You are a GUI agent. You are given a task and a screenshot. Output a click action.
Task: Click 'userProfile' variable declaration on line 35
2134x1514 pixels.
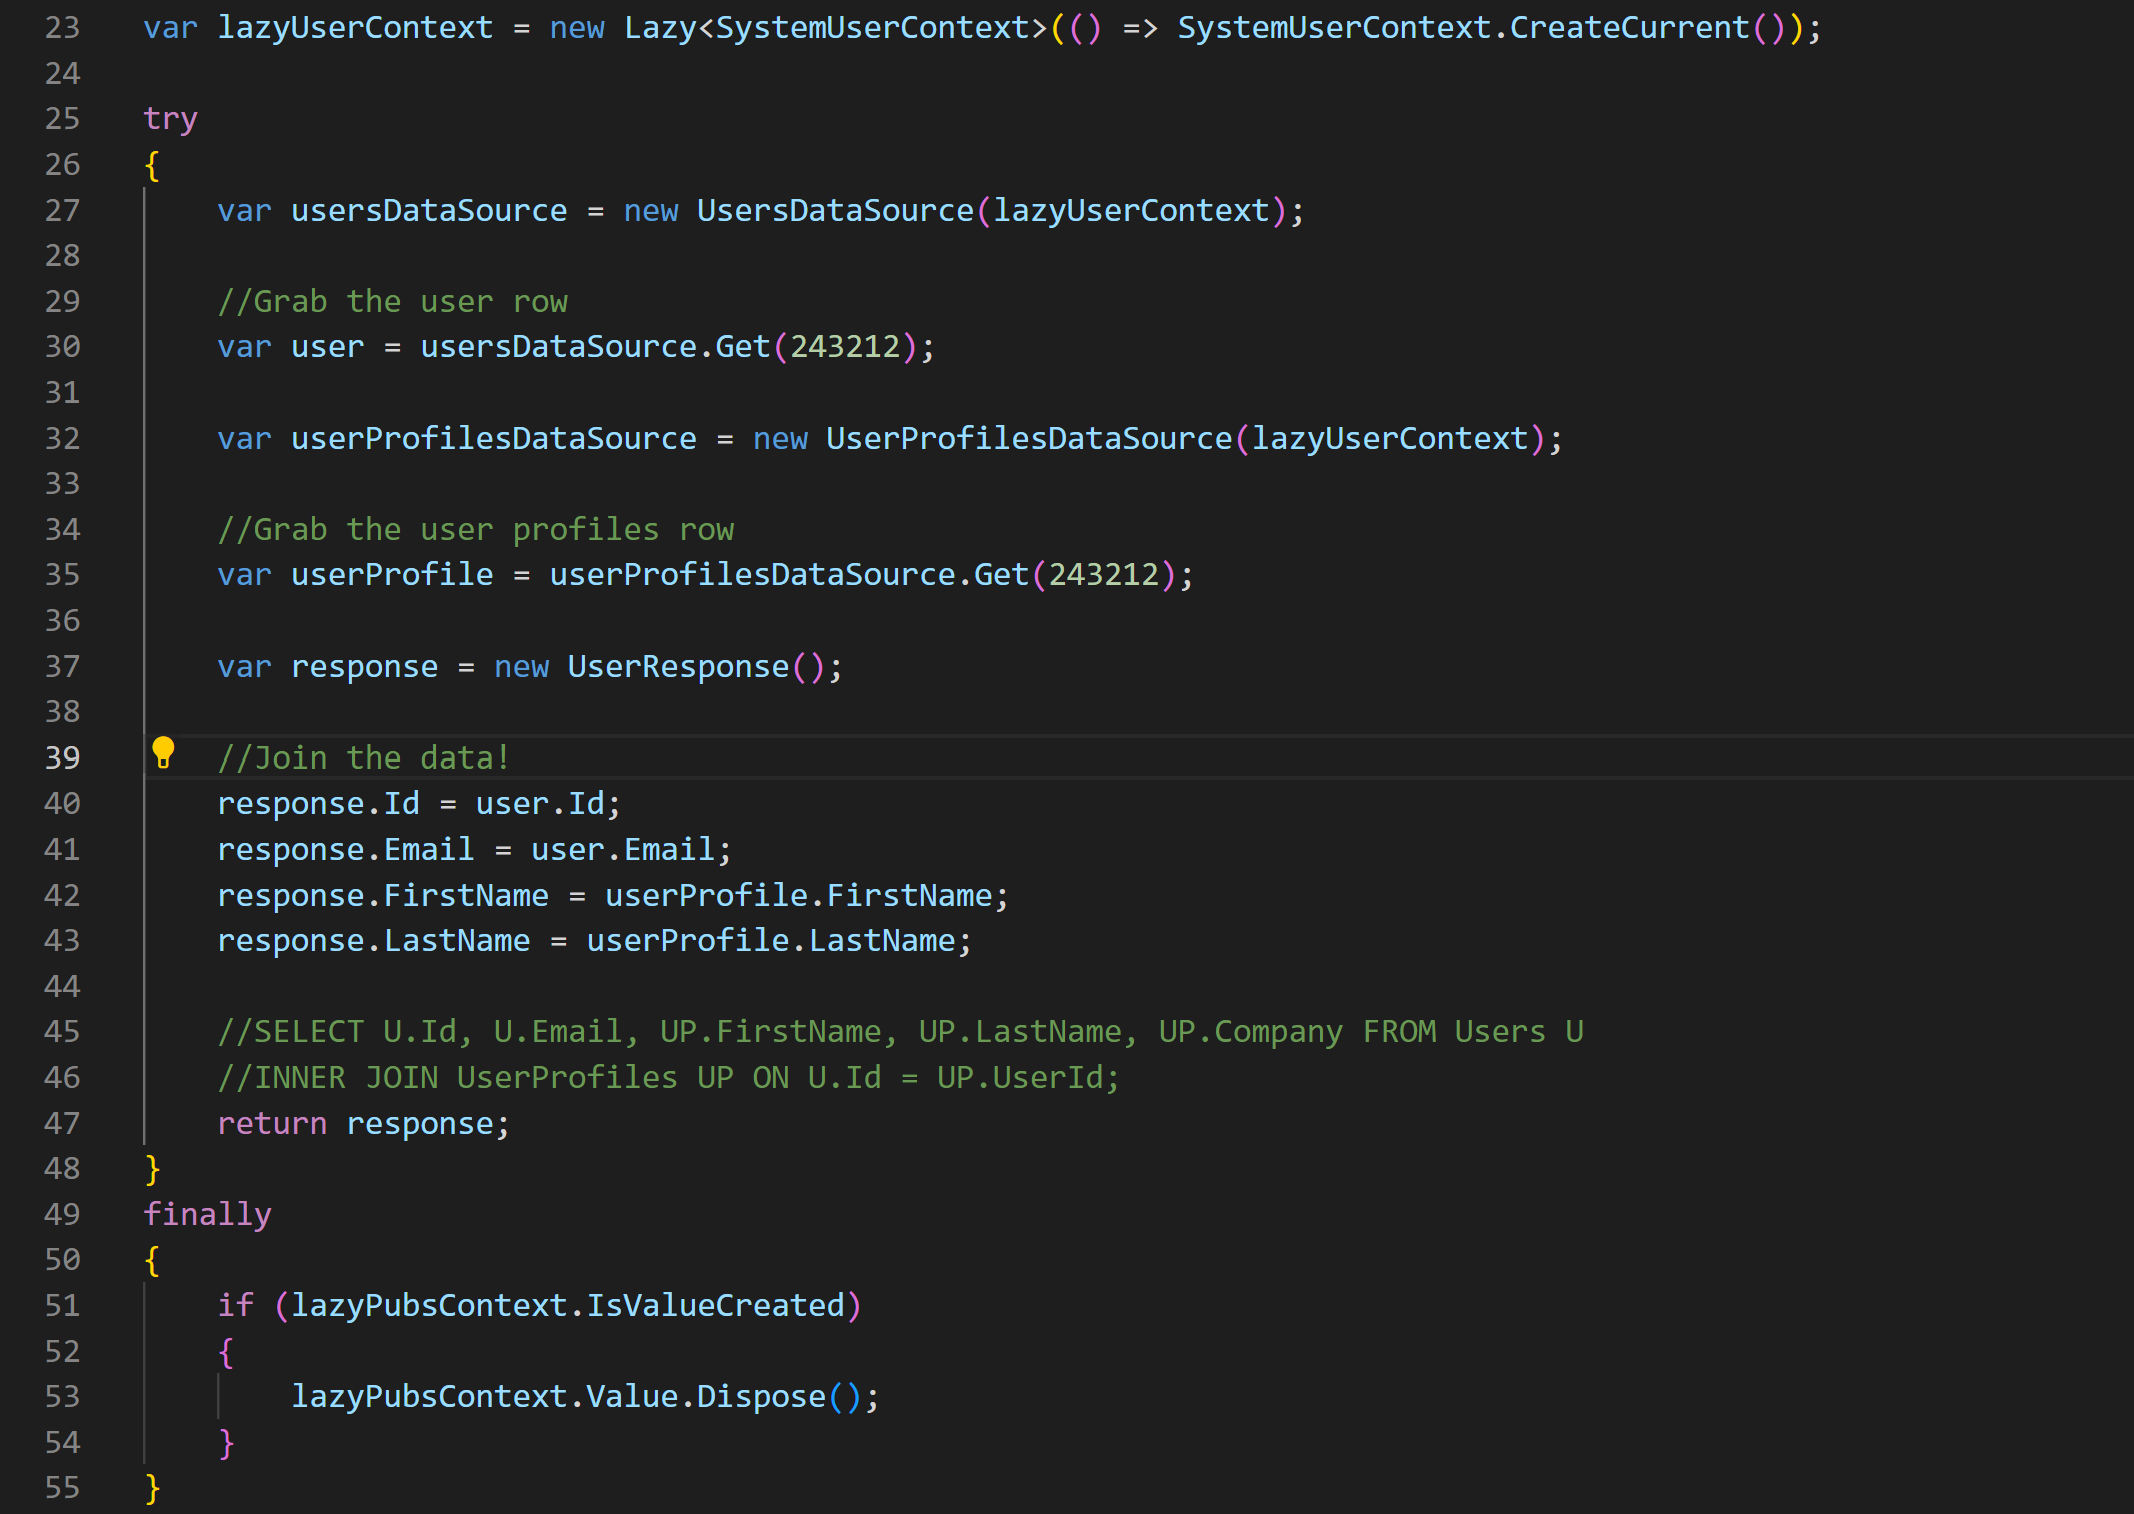click(392, 575)
